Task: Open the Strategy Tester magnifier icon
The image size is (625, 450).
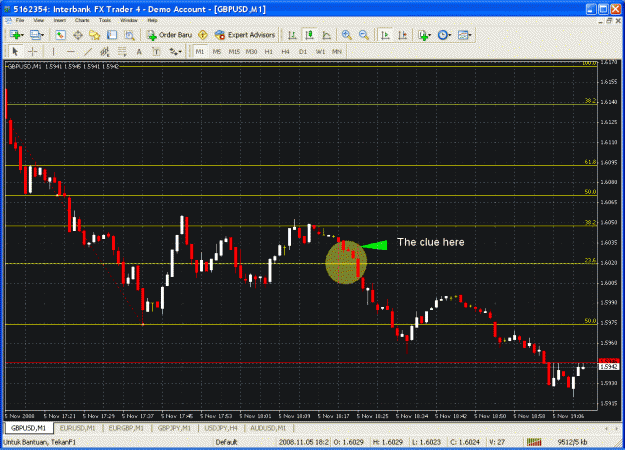Action: tap(130, 35)
